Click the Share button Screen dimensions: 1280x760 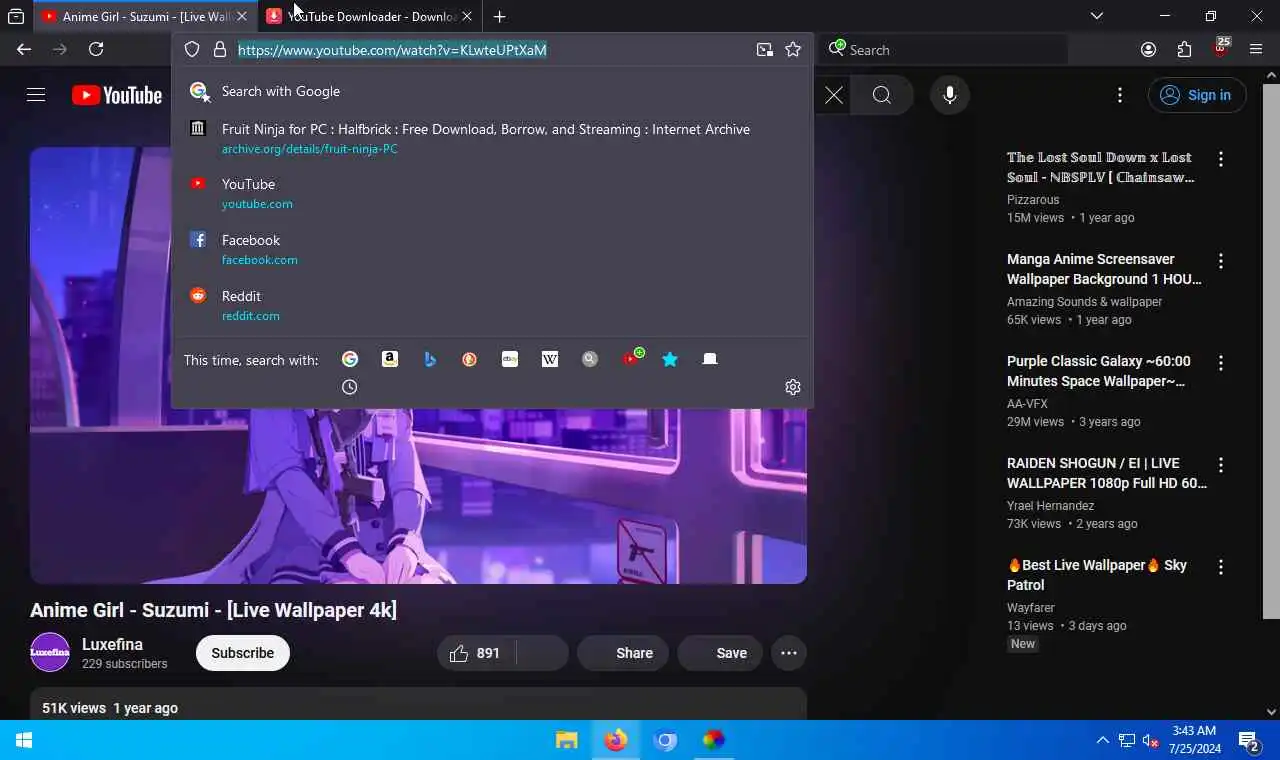[623, 653]
